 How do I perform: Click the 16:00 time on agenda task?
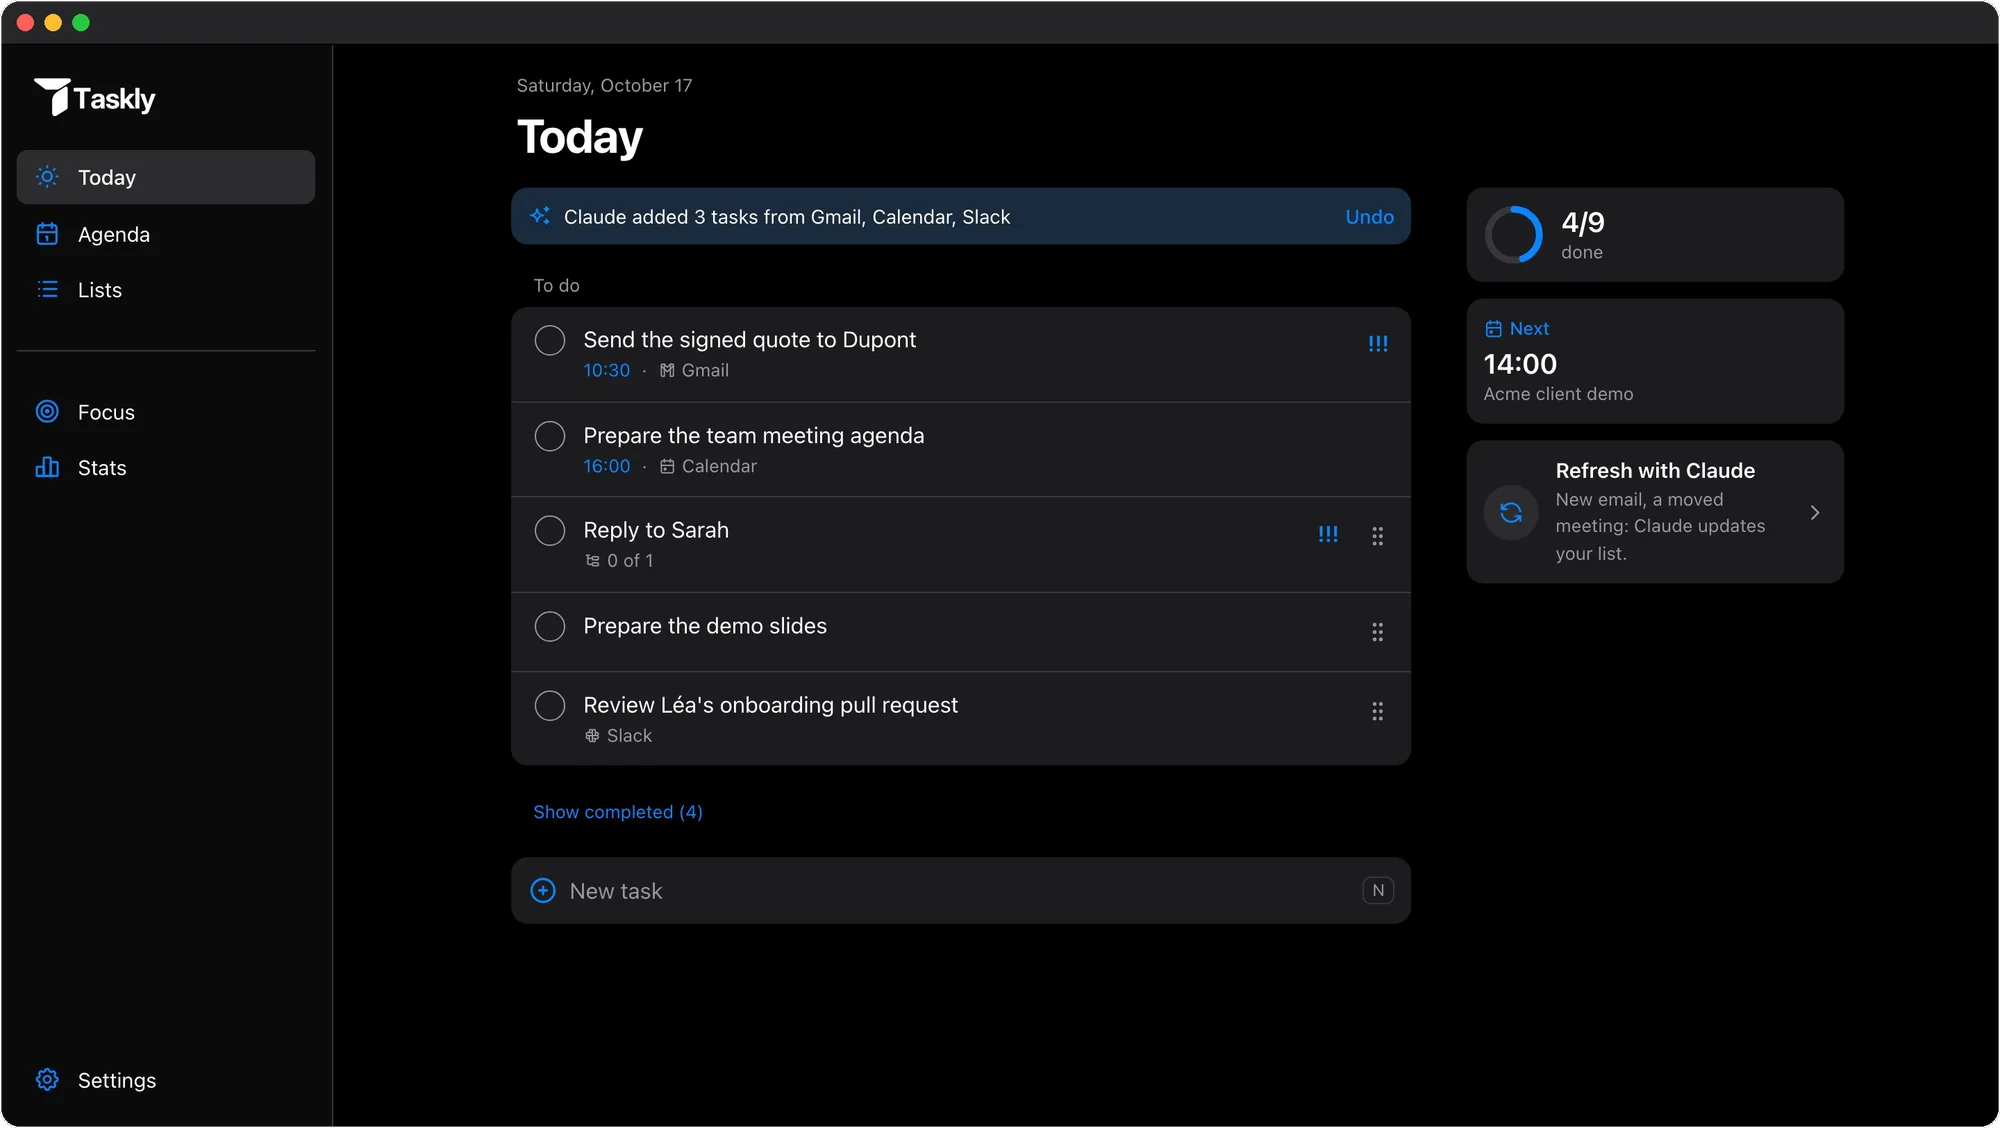point(607,466)
